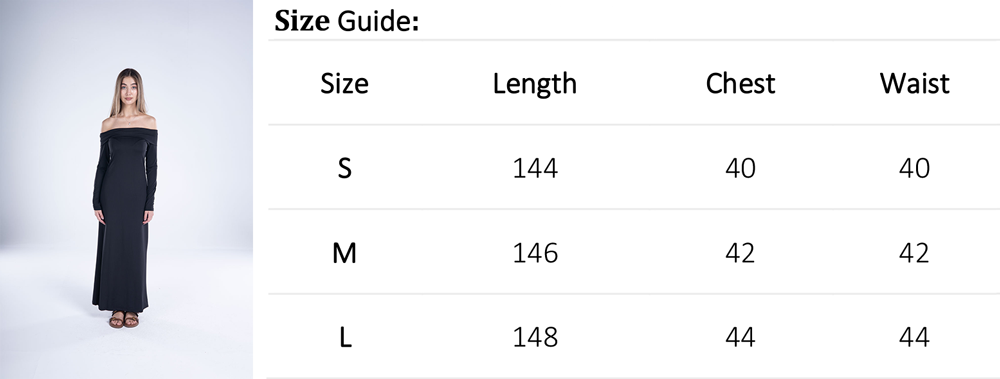Select size S row label
Screen dimensions: 1000x379
tap(344, 168)
